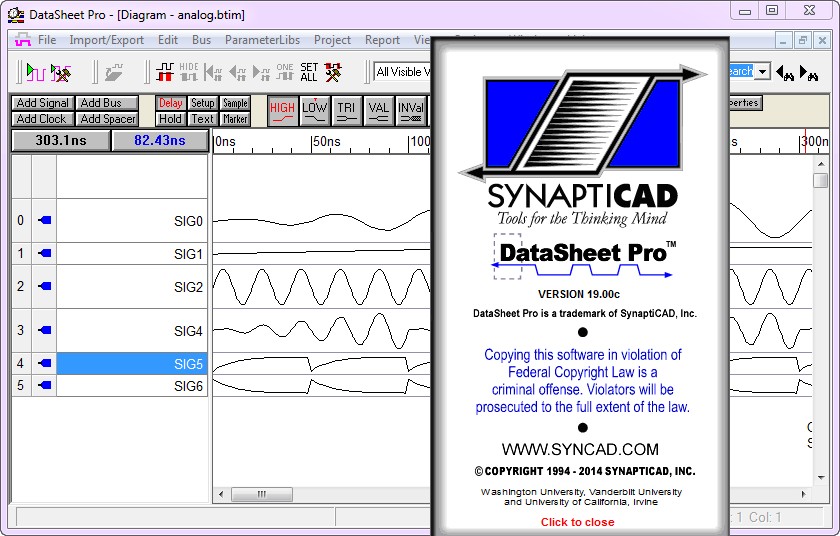The height and width of the screenshot is (536, 840).
Task: Click the SIG2 blue direction icon
Action: 45,286
